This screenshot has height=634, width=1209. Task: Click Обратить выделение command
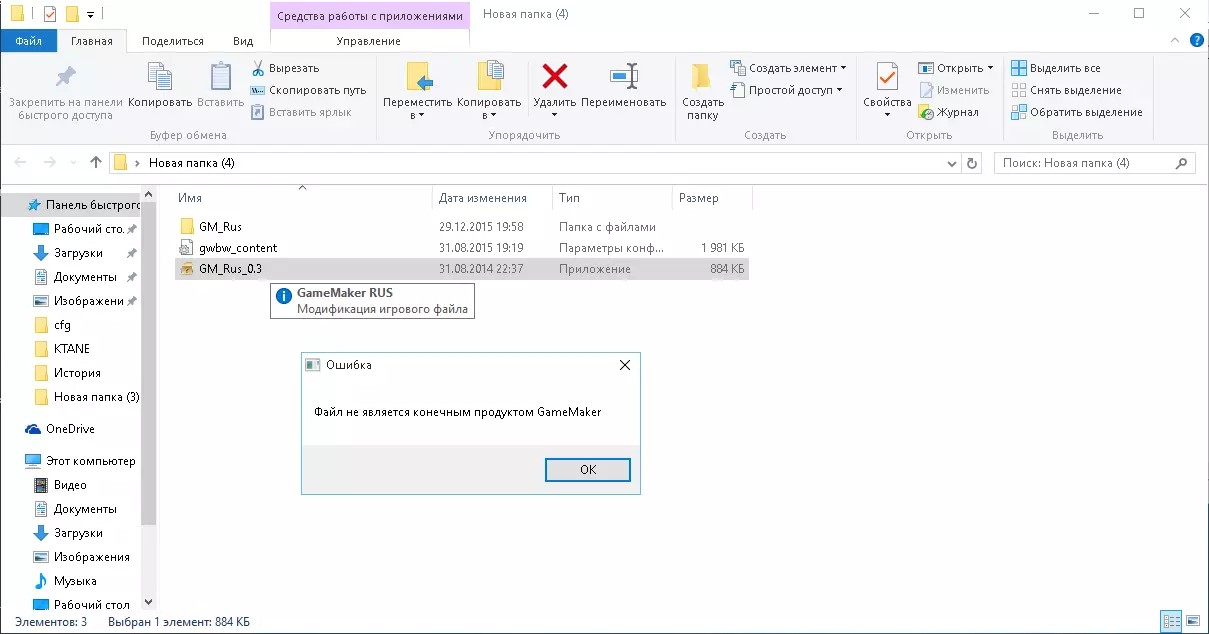click(1076, 112)
